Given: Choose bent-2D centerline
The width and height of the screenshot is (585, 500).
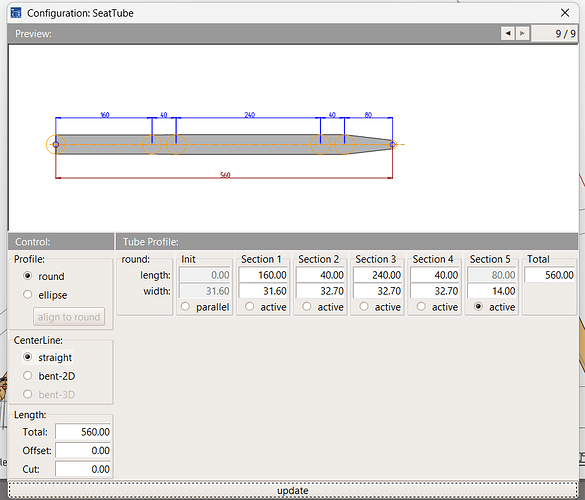Looking at the screenshot, I should click(x=28, y=376).
